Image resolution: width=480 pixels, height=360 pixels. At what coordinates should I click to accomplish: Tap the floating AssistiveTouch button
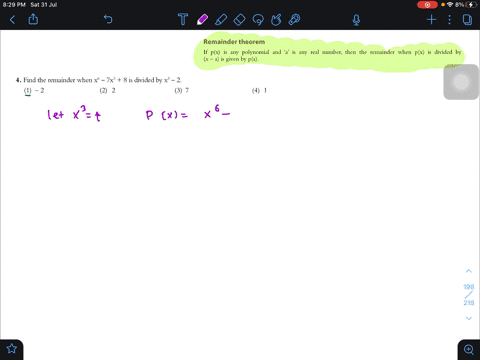point(461,82)
